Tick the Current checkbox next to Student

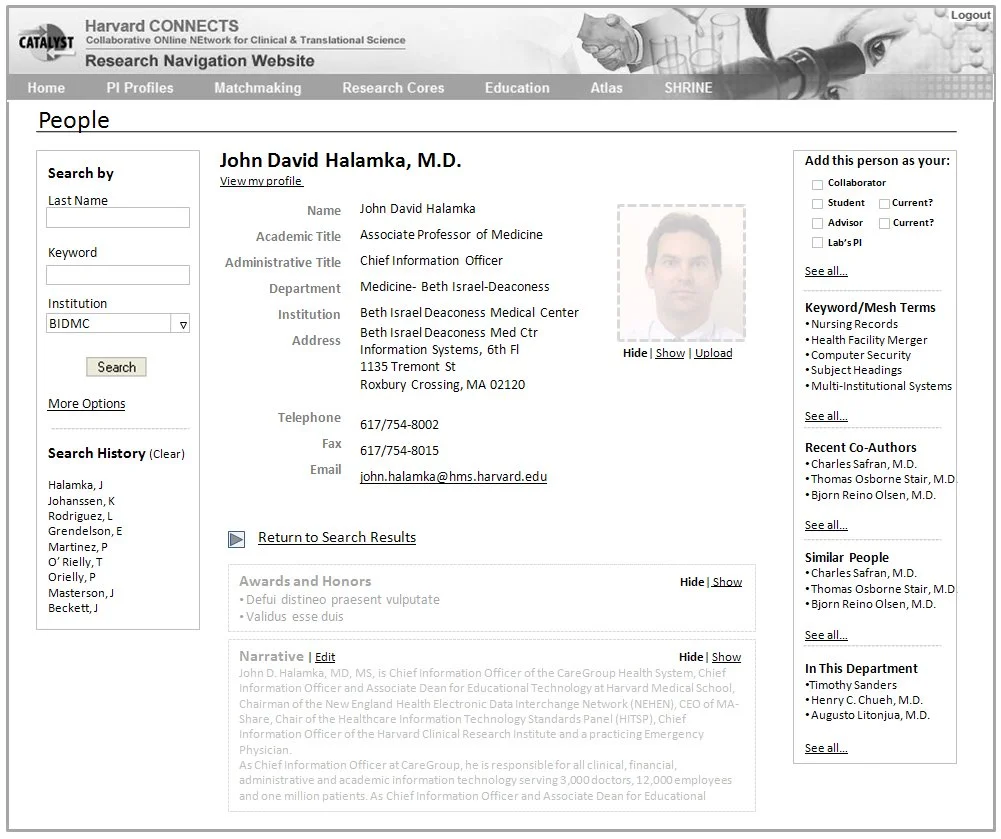coord(884,204)
